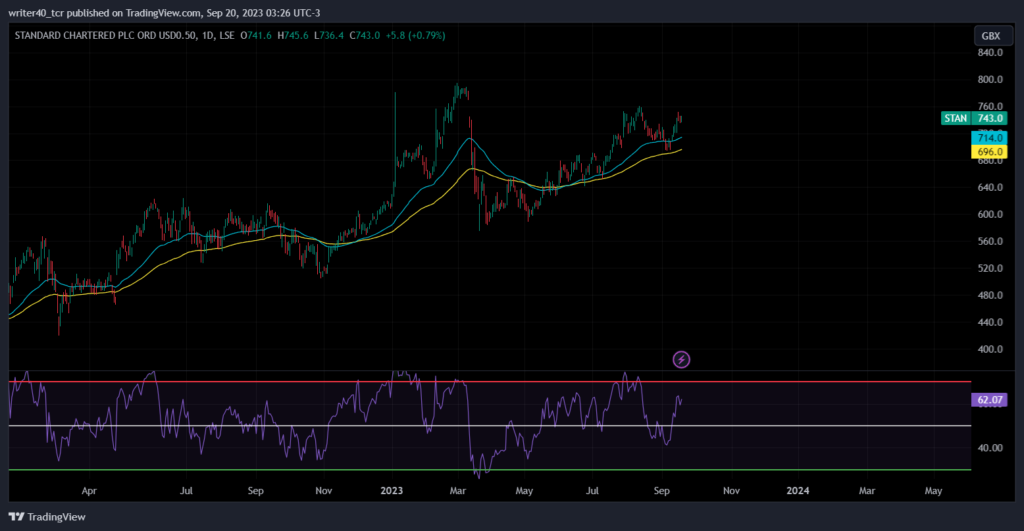Viewport: 1024px width, 531px height.
Task: Click the Mar label after 2023
Action: point(458,491)
